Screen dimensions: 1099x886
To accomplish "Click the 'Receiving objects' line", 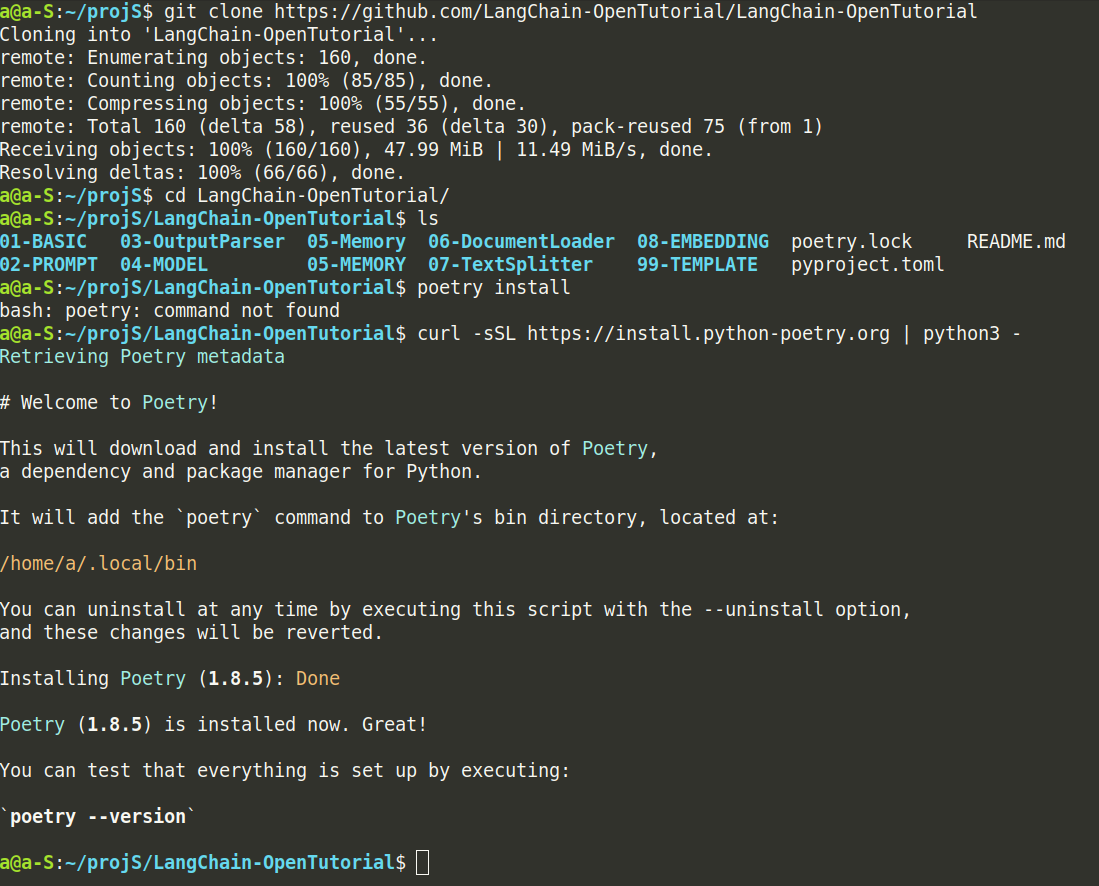I will [x=356, y=150].
